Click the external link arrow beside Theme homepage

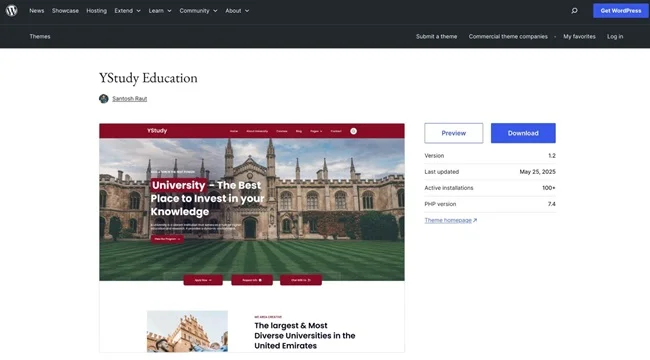[x=475, y=220]
